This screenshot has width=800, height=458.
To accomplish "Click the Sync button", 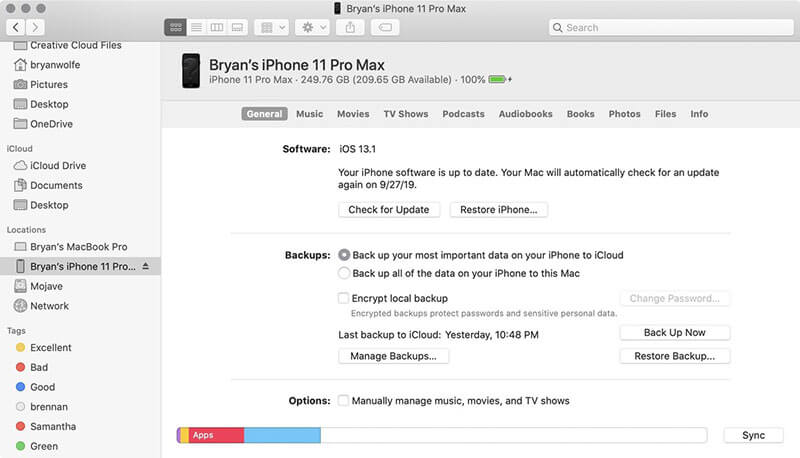I will click(x=753, y=435).
